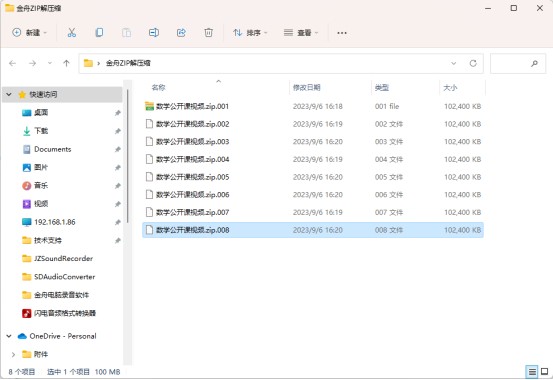Refresh the current folder view
This screenshot has width=553, height=380.
tap(473, 63)
